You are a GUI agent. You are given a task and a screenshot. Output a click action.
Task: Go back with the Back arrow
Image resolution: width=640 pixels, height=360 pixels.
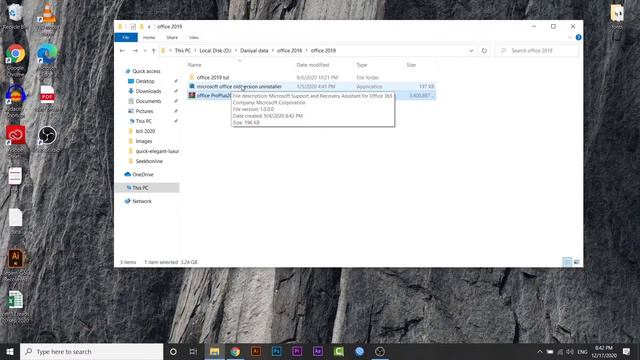click(x=122, y=51)
